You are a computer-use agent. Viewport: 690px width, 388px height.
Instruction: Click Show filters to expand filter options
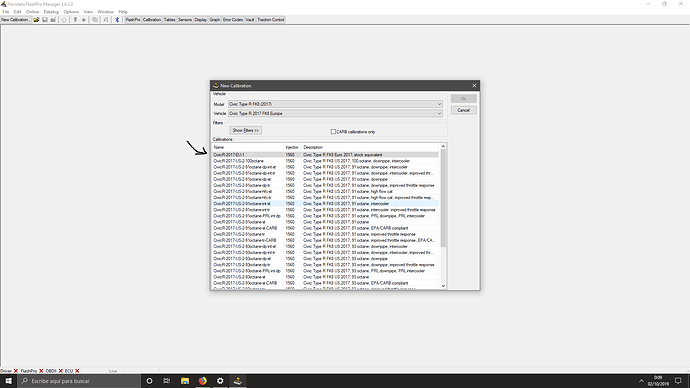click(x=246, y=131)
